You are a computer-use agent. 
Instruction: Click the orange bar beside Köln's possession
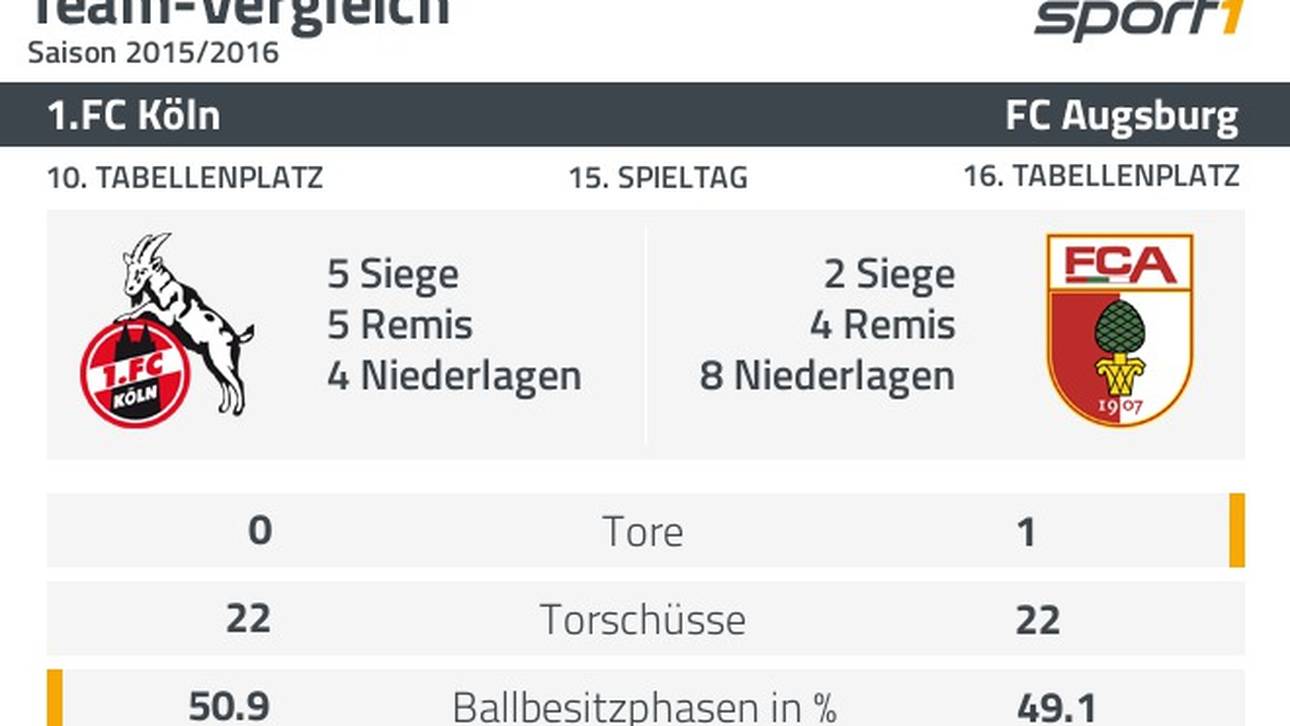tap(55, 698)
